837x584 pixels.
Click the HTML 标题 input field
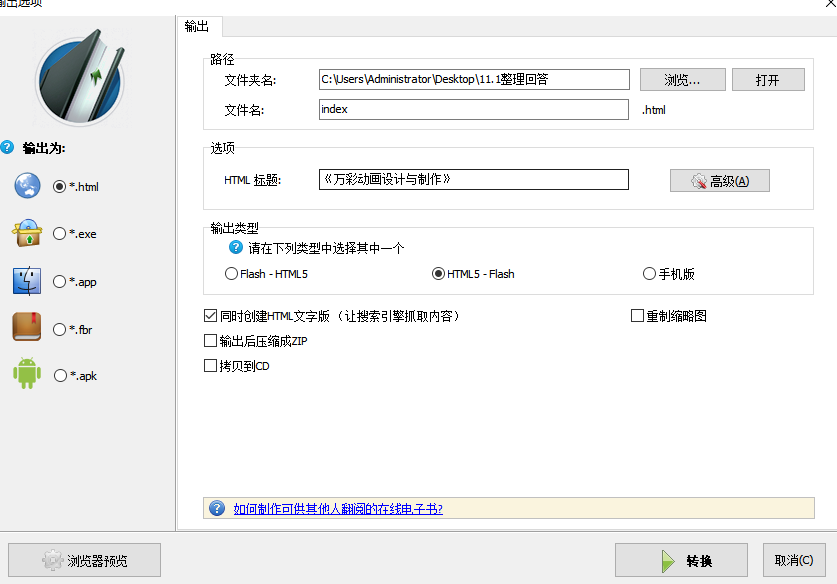[473, 179]
